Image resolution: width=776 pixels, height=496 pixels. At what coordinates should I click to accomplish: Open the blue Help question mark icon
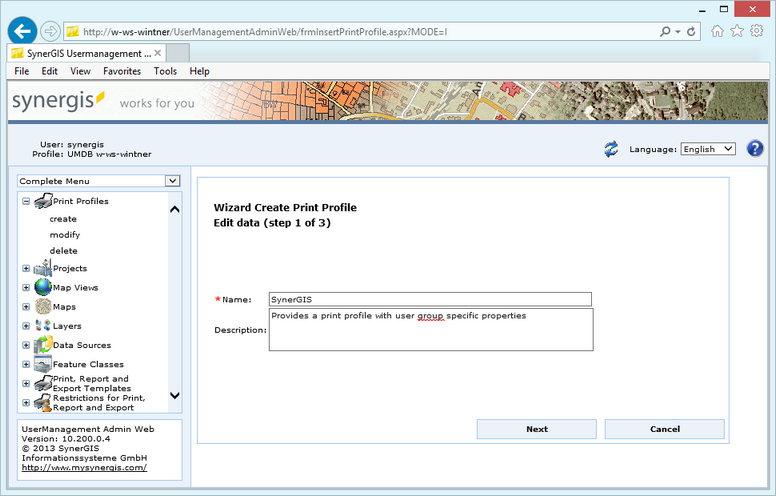coord(755,148)
